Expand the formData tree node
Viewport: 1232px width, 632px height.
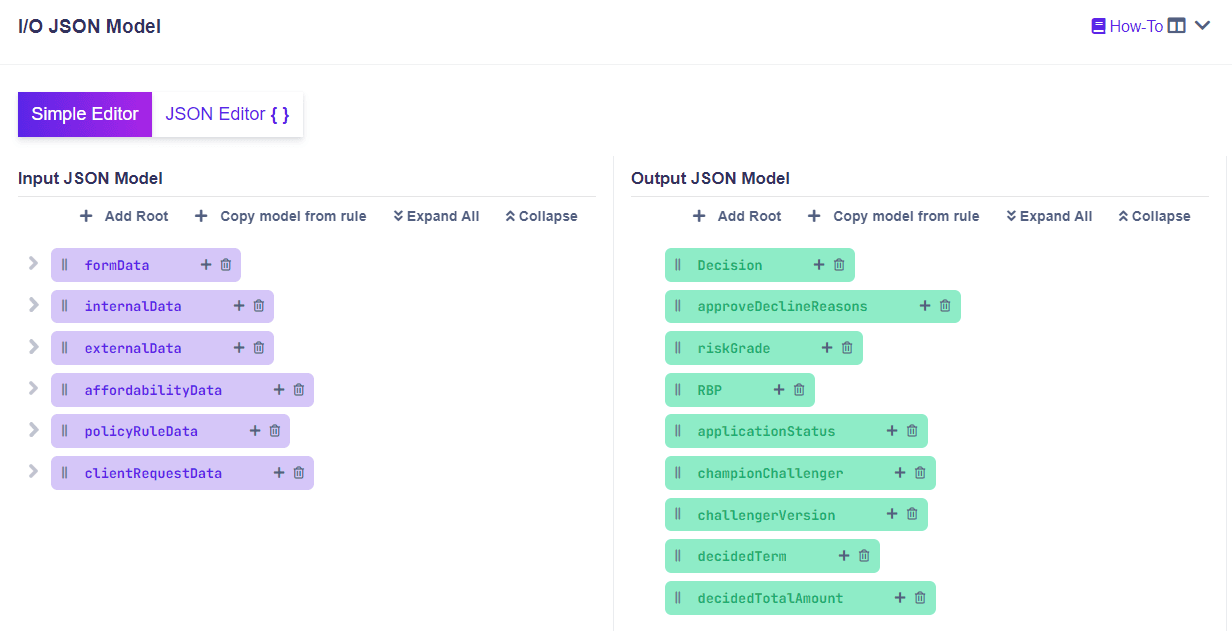point(33,264)
